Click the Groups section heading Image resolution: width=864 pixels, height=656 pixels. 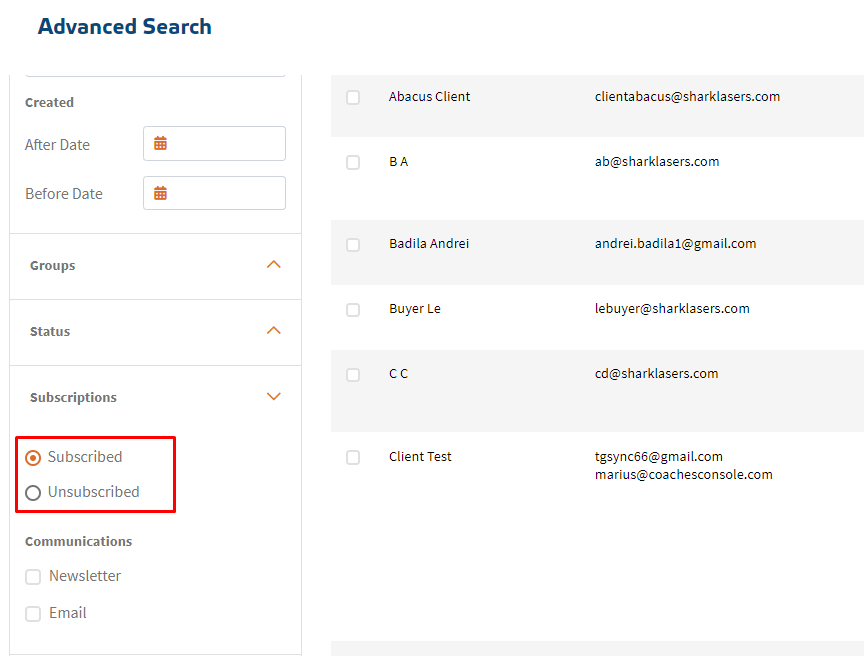(x=53, y=266)
